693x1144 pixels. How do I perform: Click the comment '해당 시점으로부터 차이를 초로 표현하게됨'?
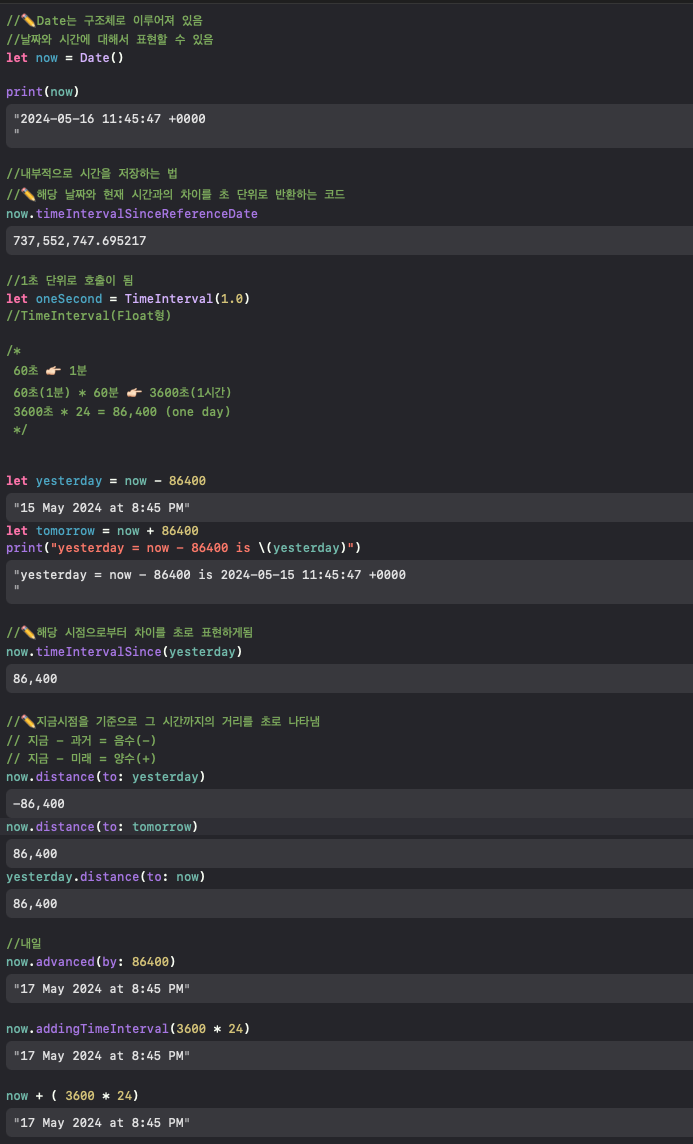129,633
